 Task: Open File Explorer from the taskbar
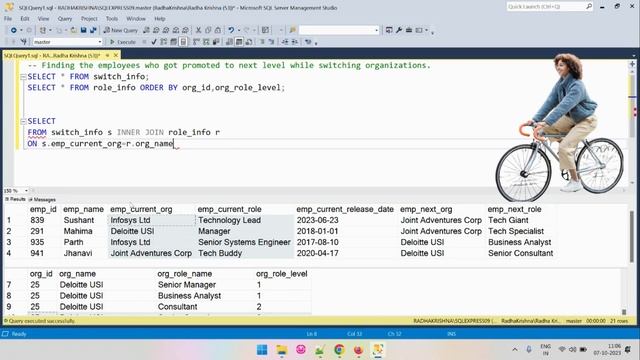(282, 350)
